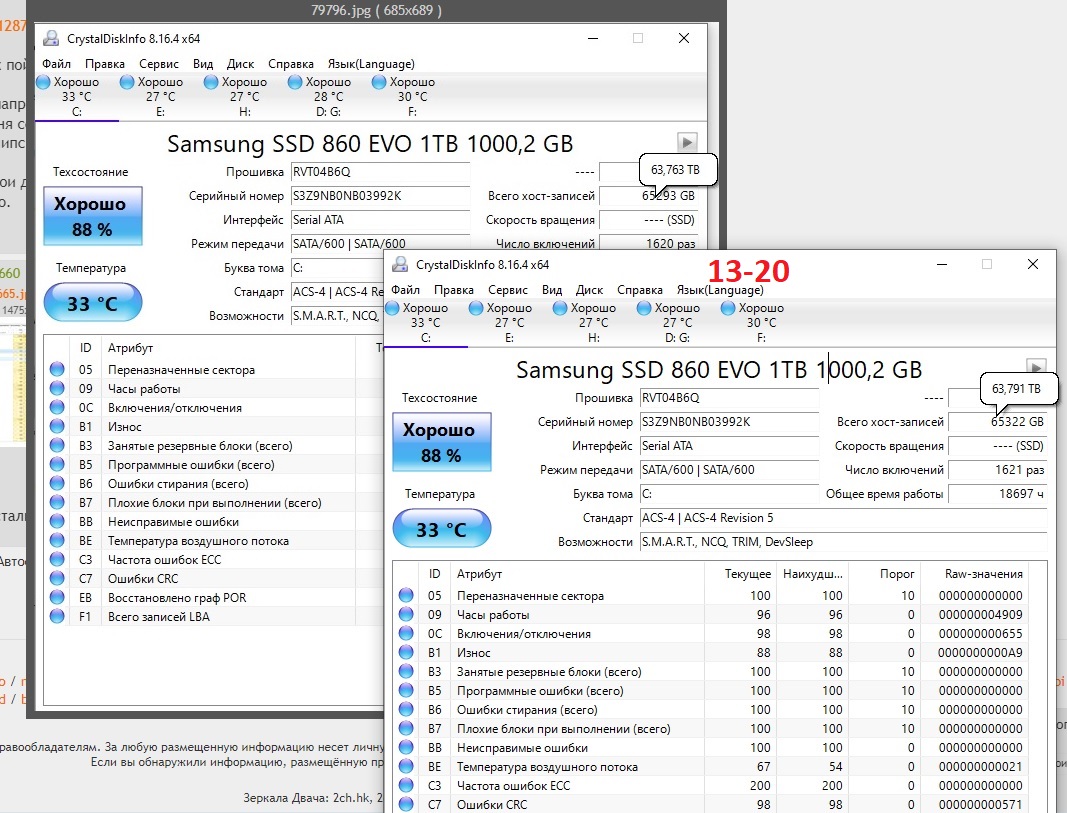1067x813 pixels.
Task: Open Файл menu in back window
Action: (x=56, y=64)
